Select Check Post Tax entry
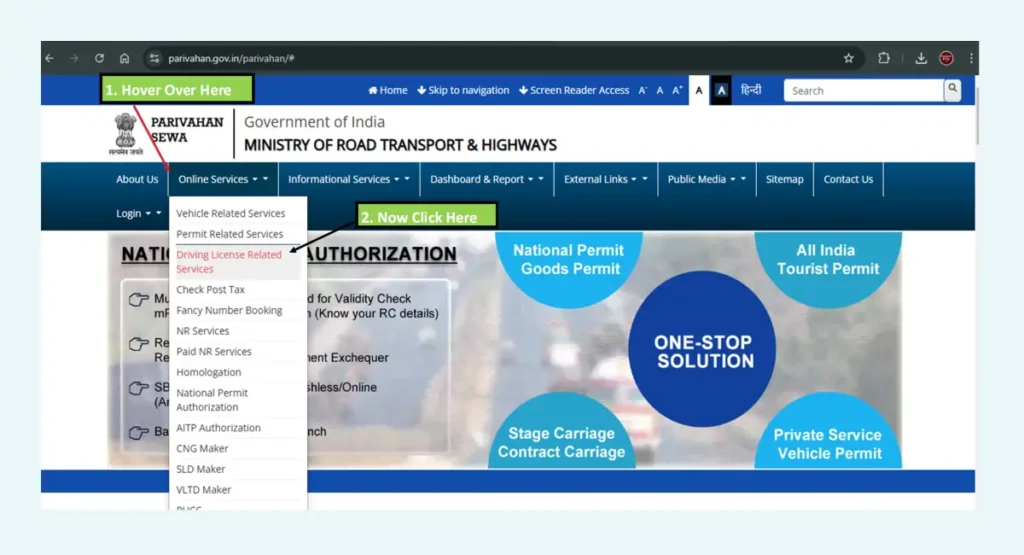The width and height of the screenshot is (1024, 555). [x=210, y=289]
